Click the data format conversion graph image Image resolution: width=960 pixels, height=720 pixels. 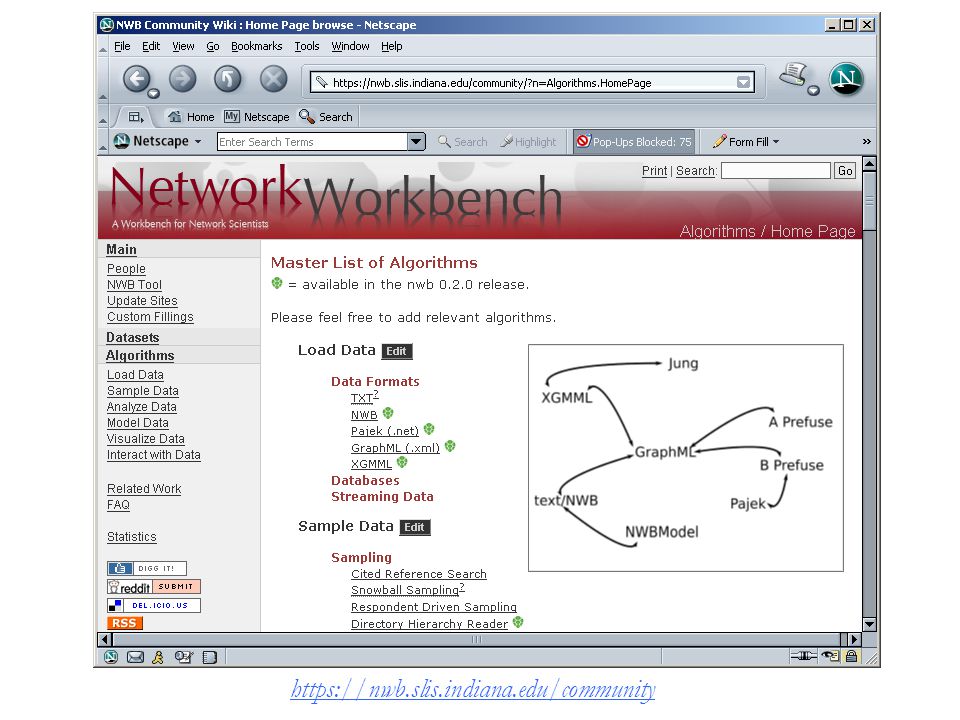click(686, 458)
